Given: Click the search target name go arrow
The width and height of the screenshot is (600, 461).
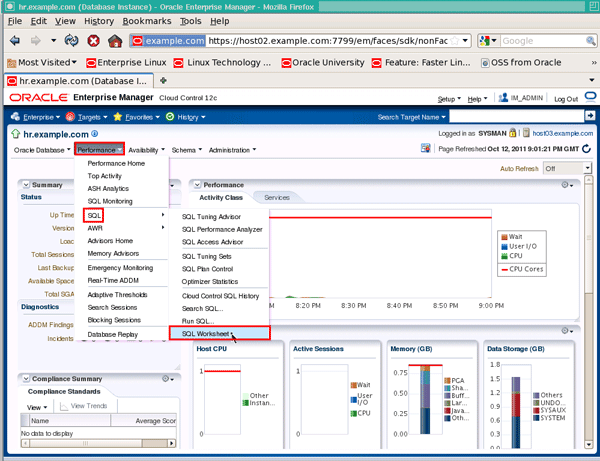Looking at the screenshot, I should click(x=589, y=117).
